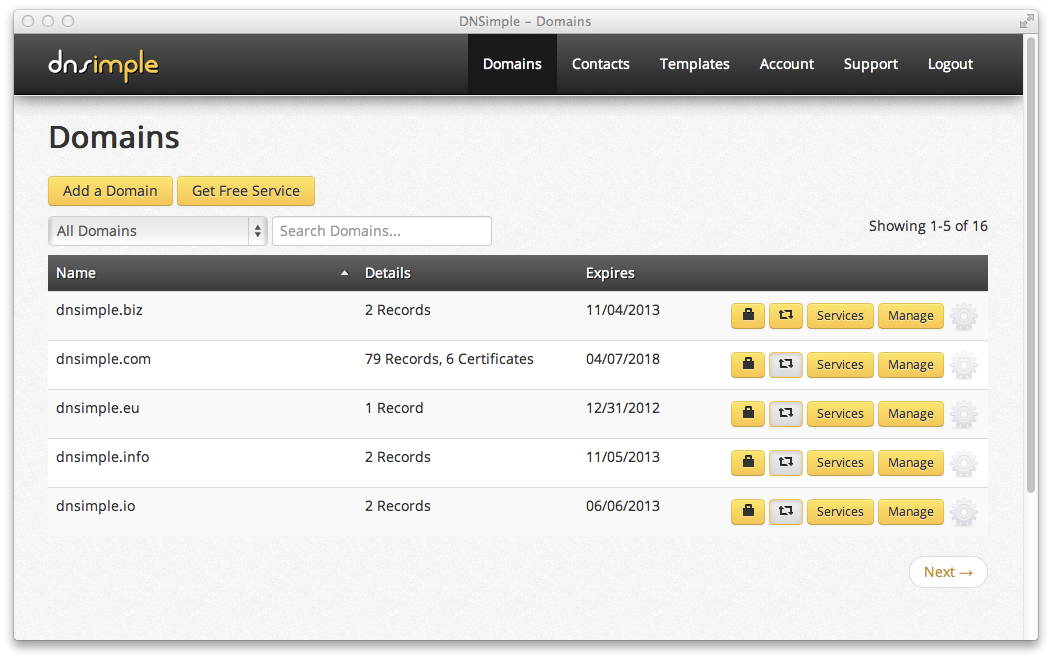Viewport: 1052px width, 660px height.
Task: Click the lock icon for dnsimple.io
Action: (748, 511)
